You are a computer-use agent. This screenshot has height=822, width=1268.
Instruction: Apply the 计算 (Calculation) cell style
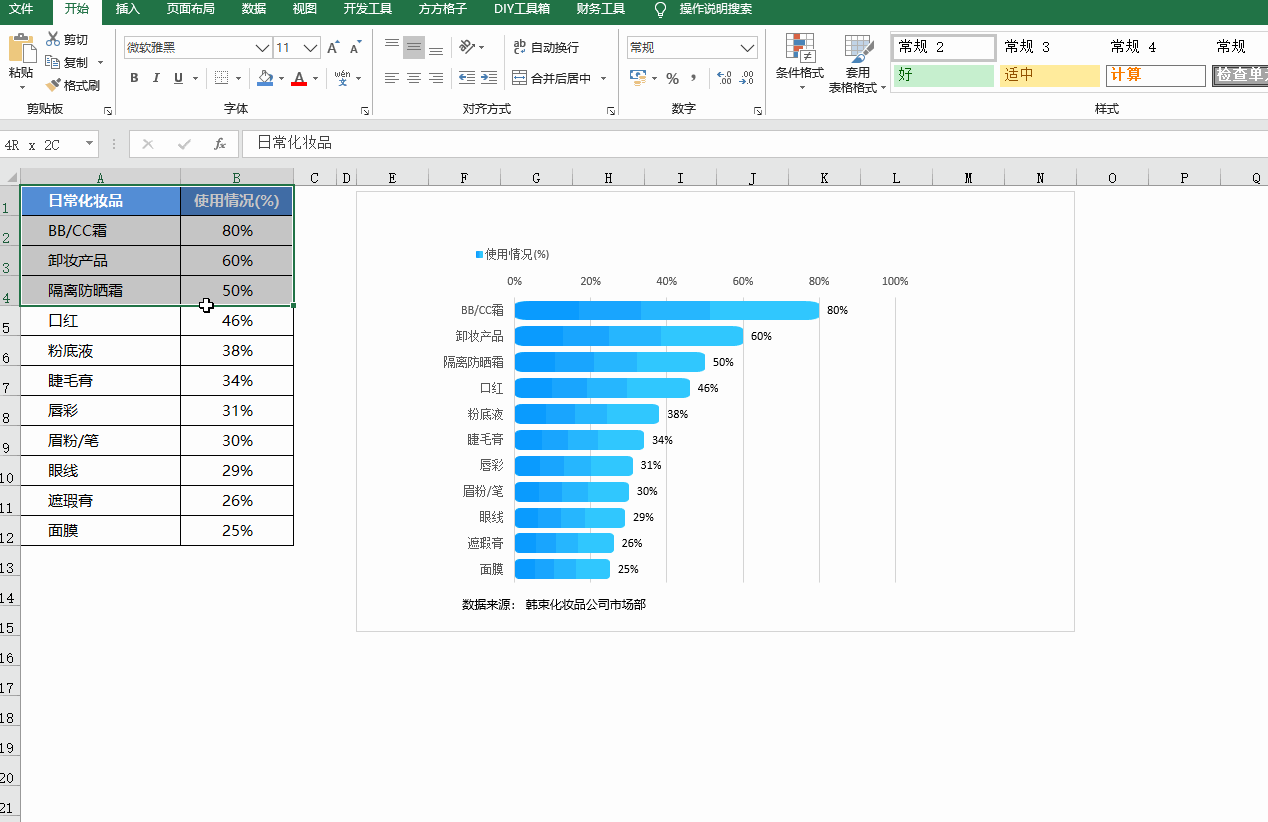[x=1156, y=75]
